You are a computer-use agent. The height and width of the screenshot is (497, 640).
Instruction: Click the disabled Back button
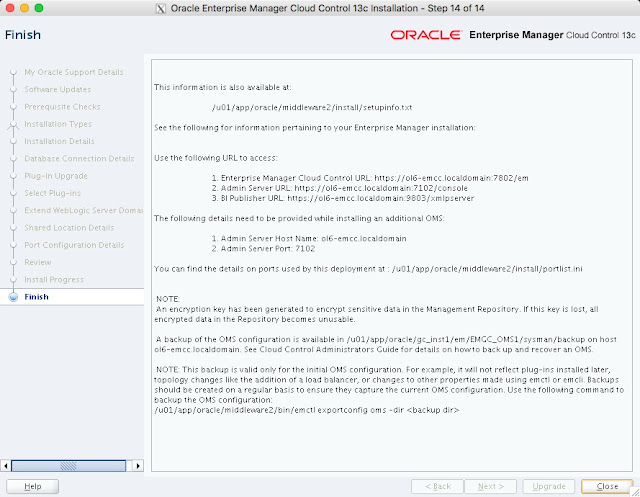(437, 486)
